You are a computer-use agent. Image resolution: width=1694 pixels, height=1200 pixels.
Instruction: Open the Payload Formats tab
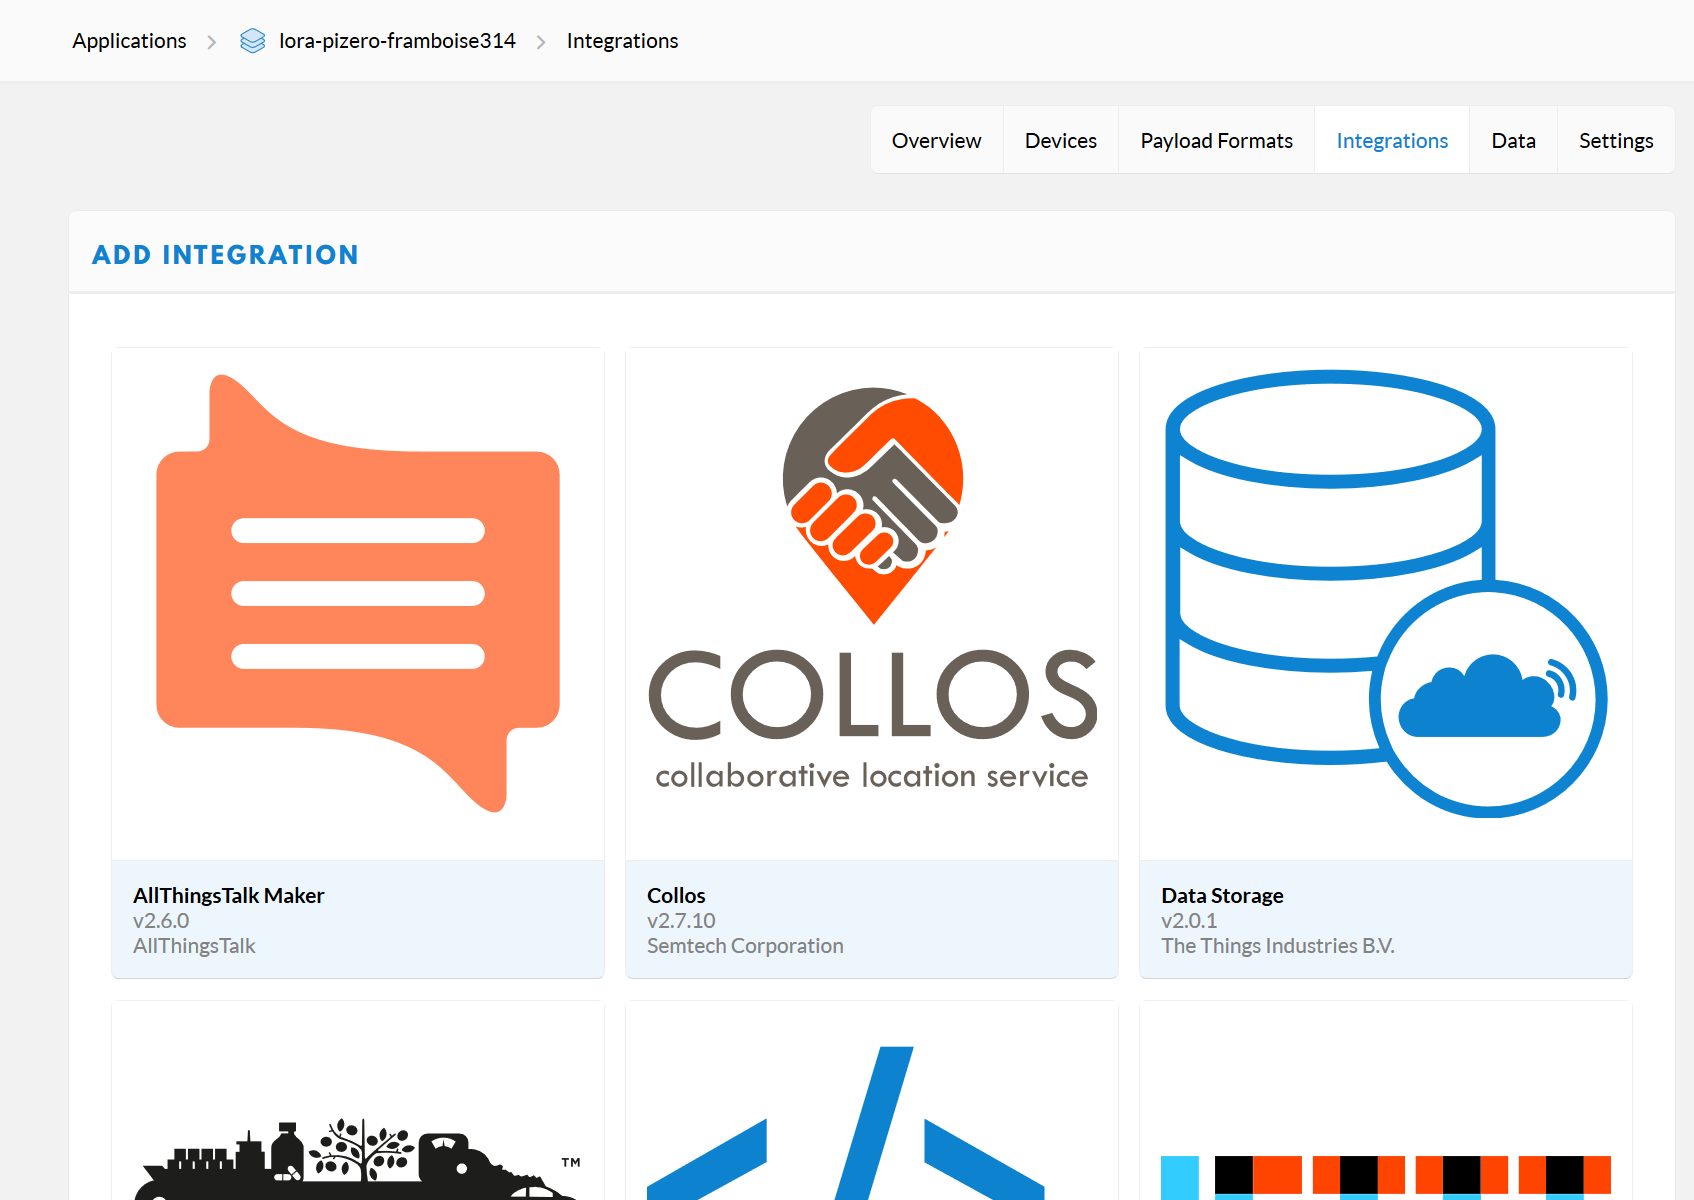tap(1216, 140)
